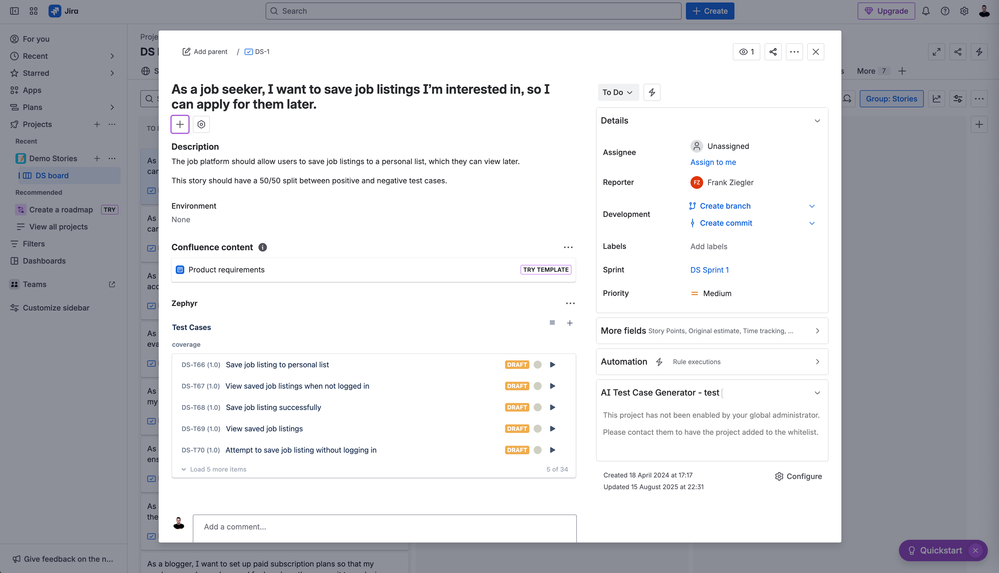Open DS-1 breadcrumb link
999x573 pixels.
pos(257,52)
